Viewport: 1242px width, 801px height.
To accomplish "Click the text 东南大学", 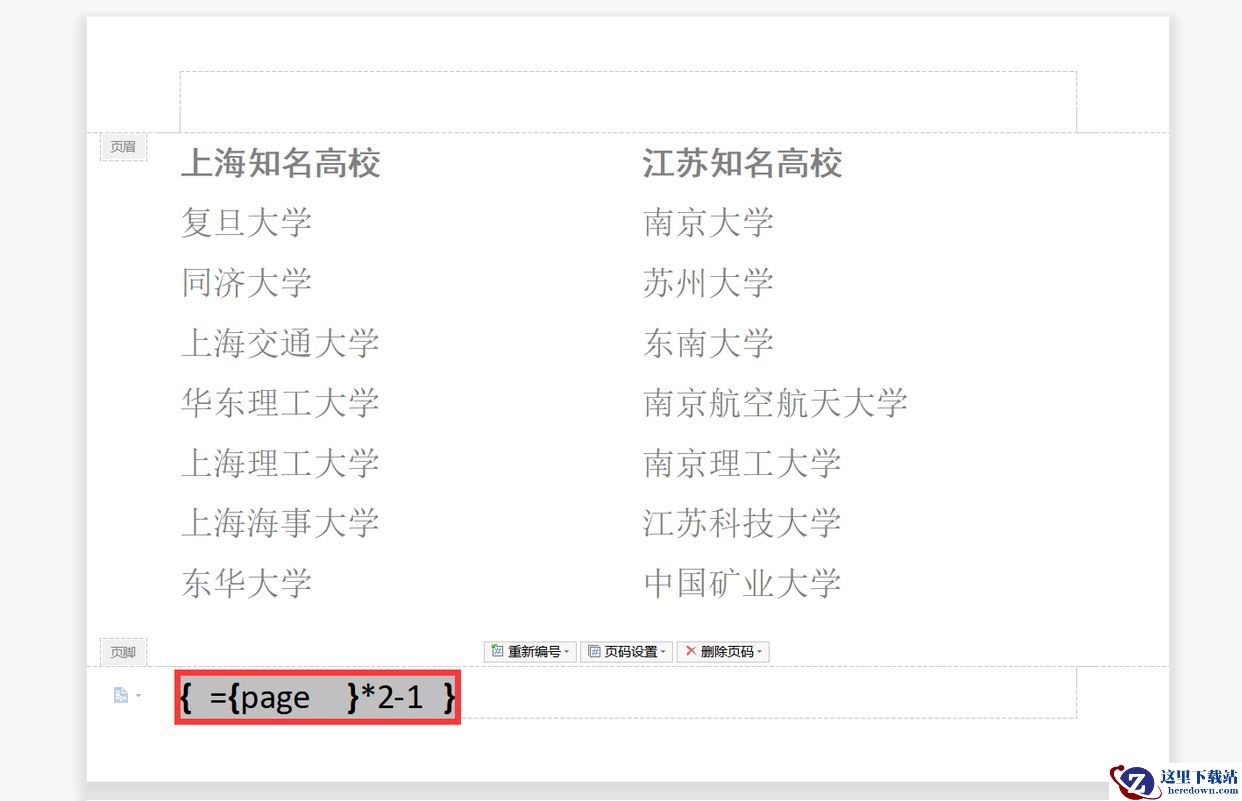I will 708,343.
